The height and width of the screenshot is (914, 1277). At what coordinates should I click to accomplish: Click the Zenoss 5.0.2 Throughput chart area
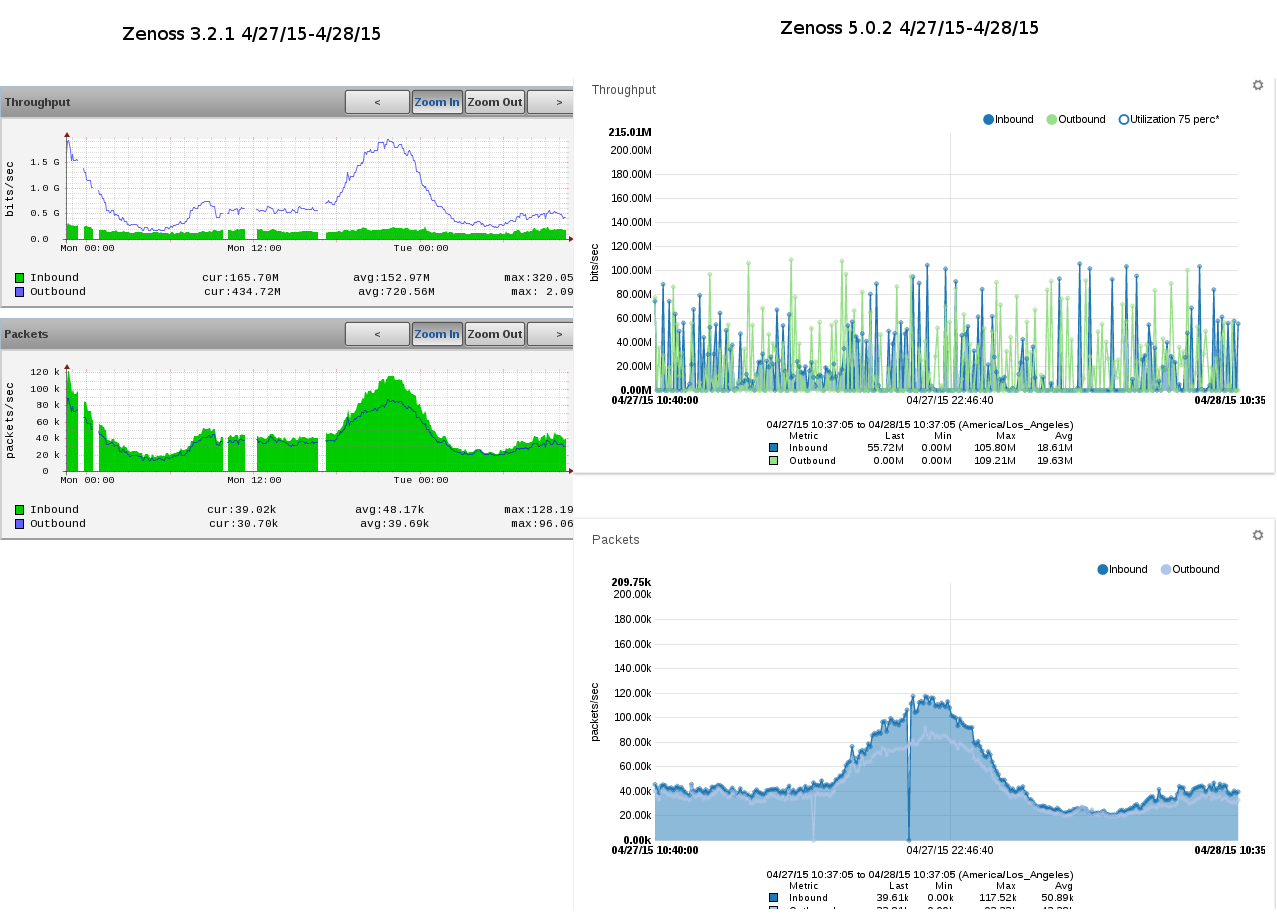click(946, 264)
